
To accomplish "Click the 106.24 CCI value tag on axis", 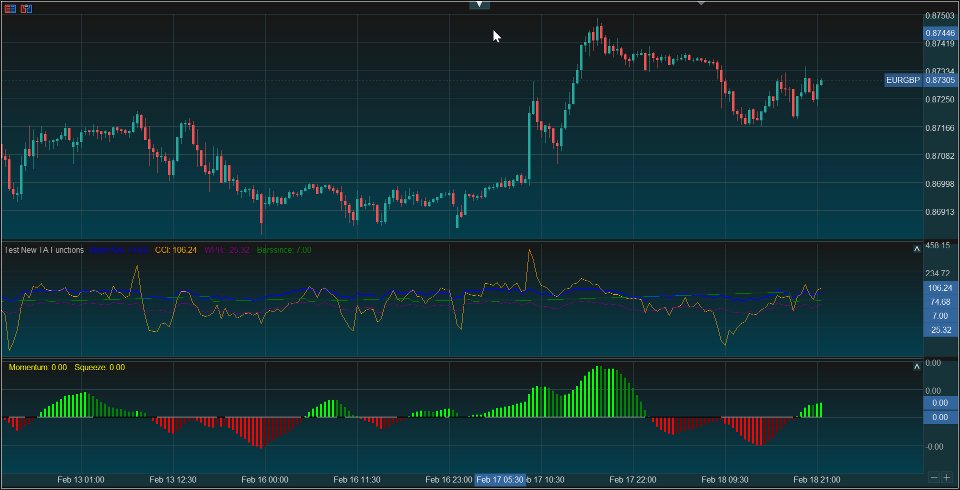I will pyautogui.click(x=940, y=288).
